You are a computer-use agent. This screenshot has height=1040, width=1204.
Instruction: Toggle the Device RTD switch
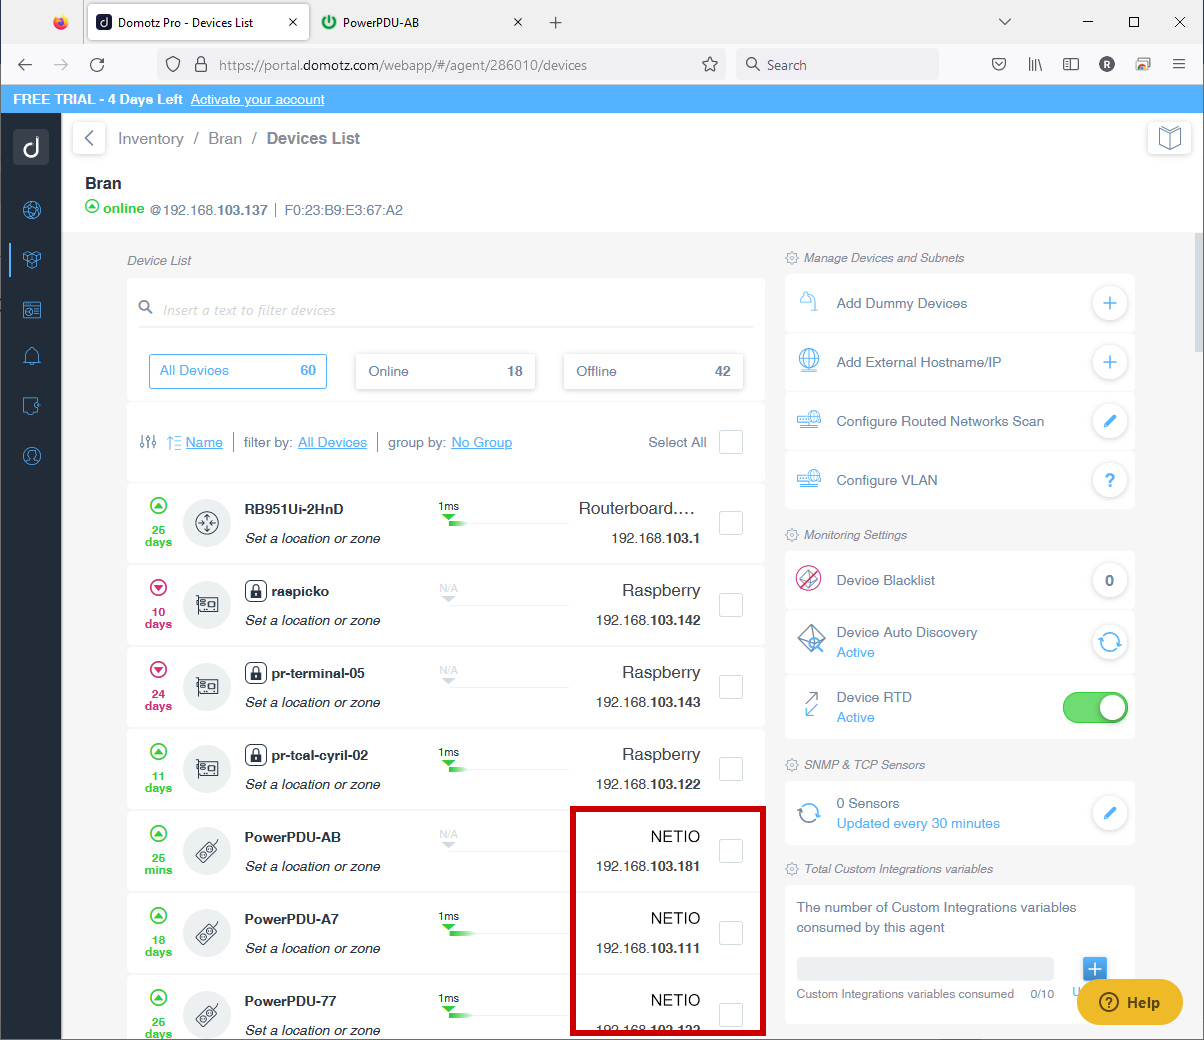[1095, 708]
